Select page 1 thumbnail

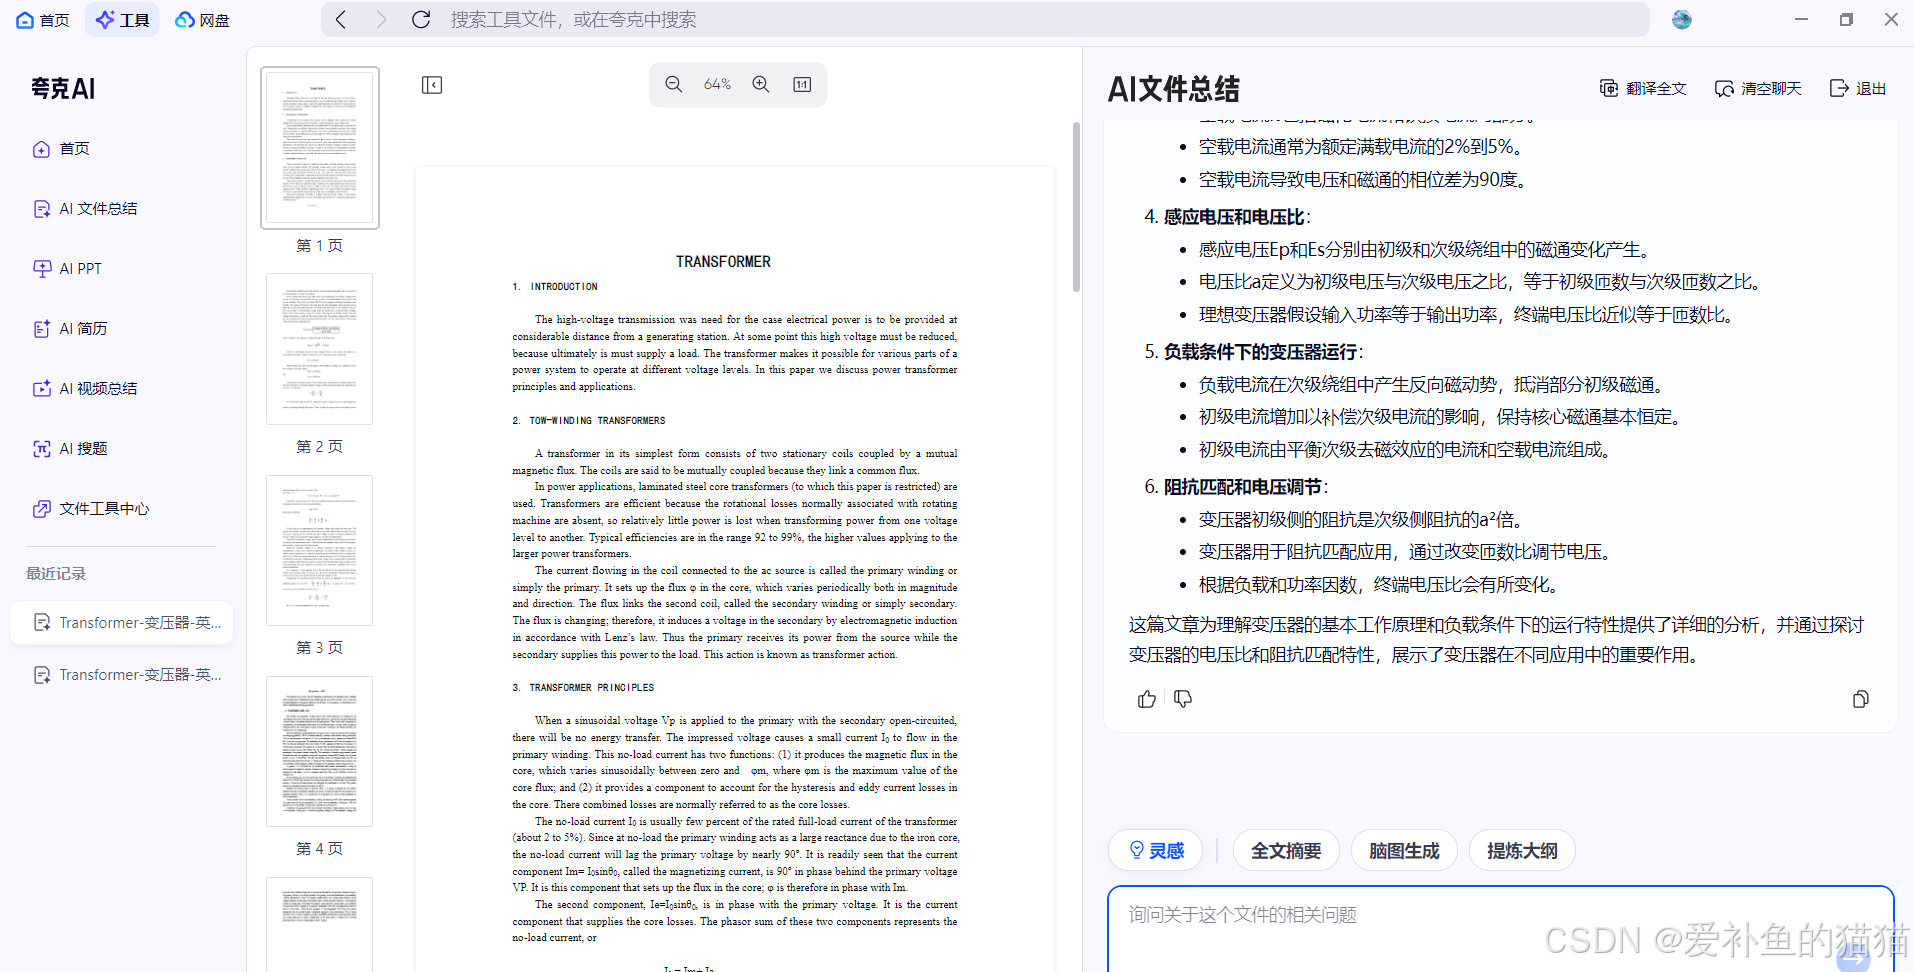(320, 148)
